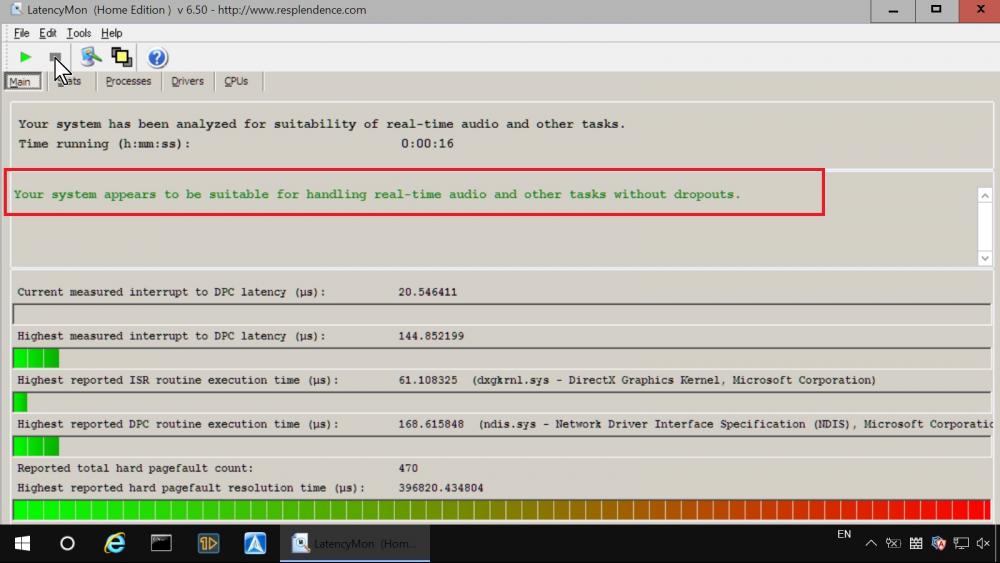The height and width of the screenshot is (563, 1000).
Task: Open the File menu
Action: [21, 33]
